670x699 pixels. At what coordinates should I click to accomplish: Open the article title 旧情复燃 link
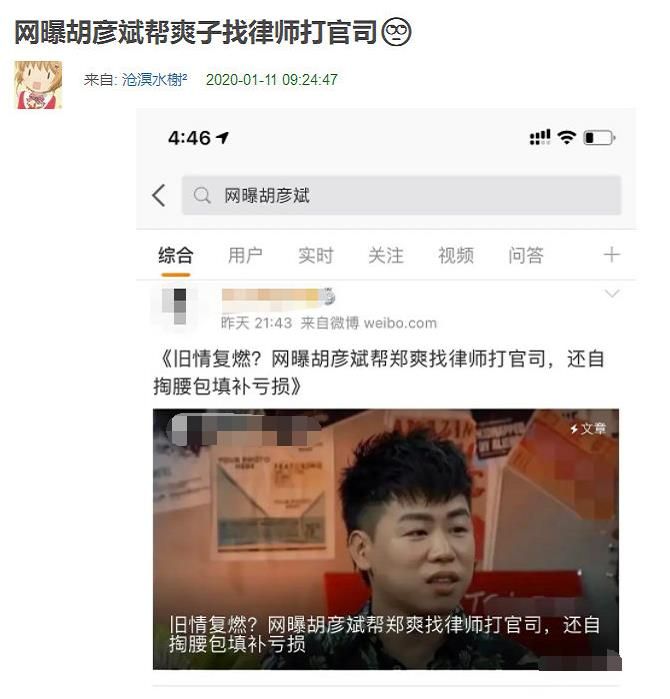(x=379, y=372)
